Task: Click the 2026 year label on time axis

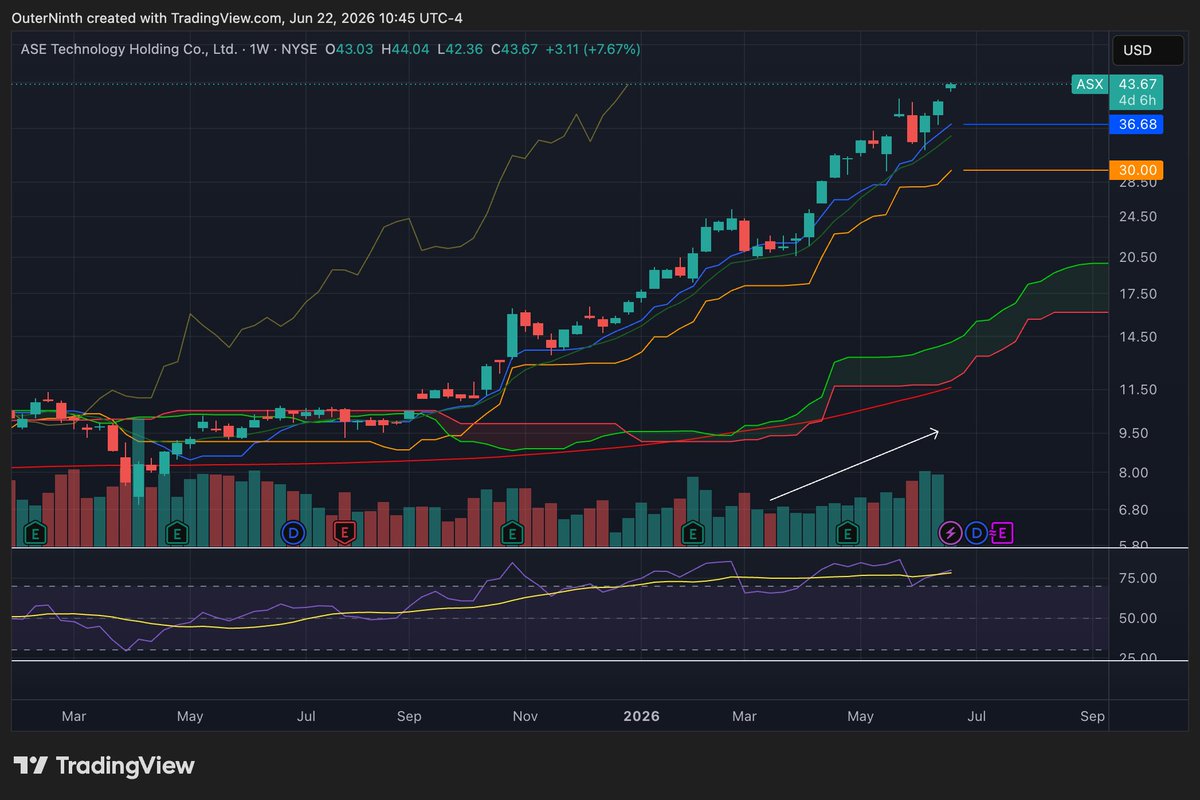Action: (x=640, y=716)
